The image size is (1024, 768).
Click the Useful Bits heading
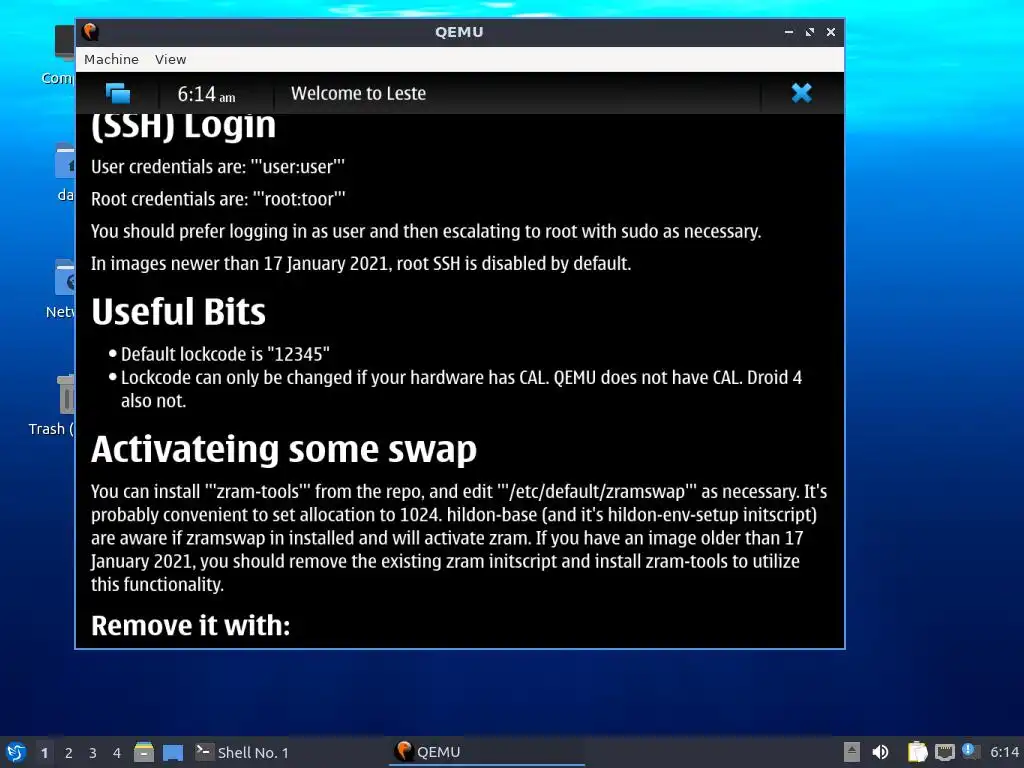click(178, 312)
